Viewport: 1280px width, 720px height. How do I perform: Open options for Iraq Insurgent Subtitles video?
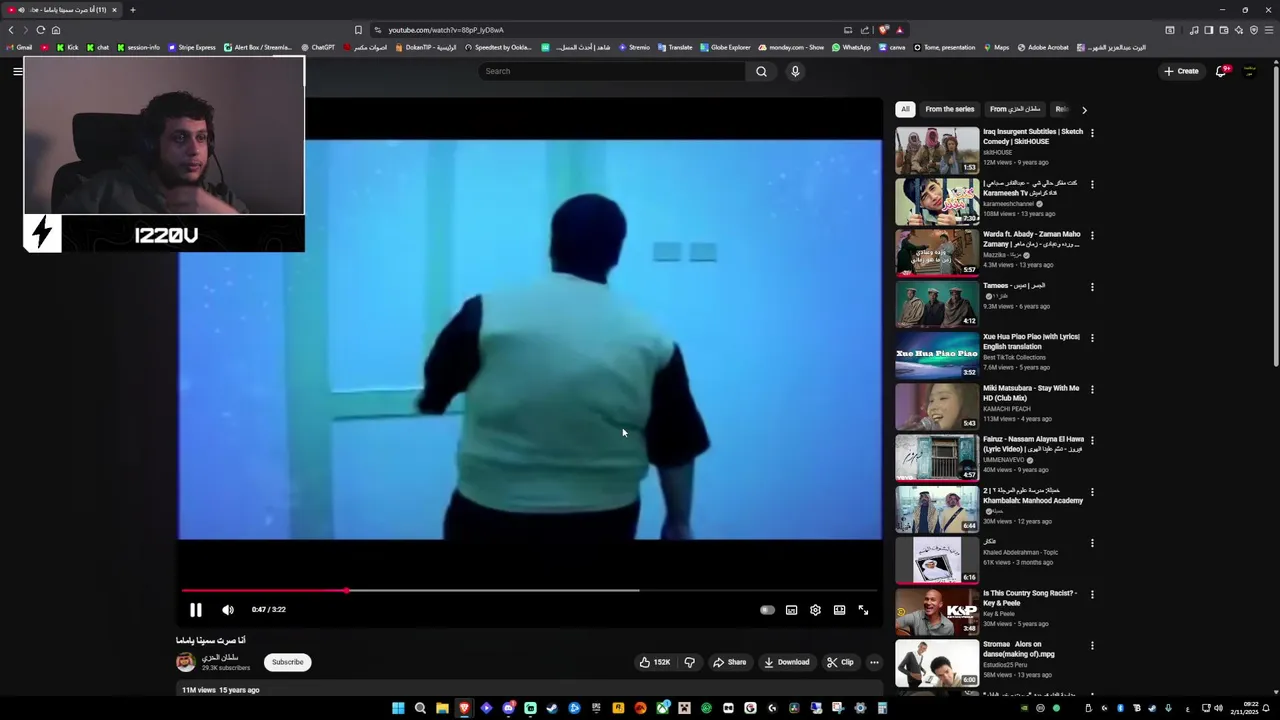(1092, 133)
